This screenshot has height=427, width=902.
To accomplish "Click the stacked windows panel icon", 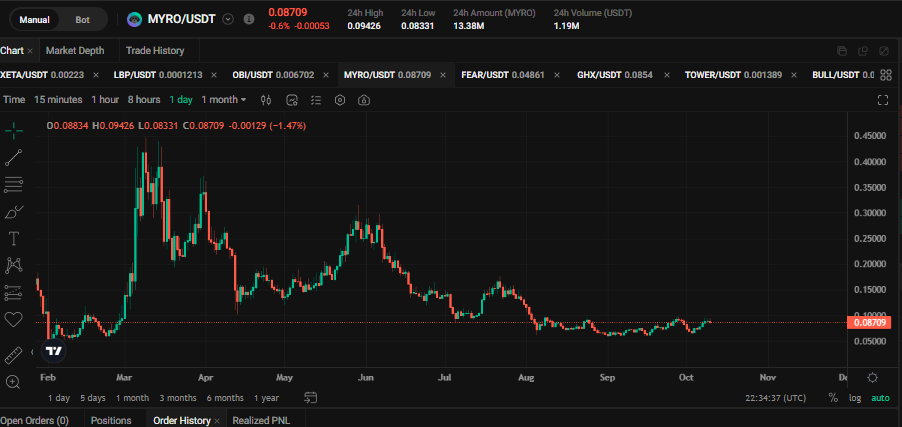I will pyautogui.click(x=842, y=51).
